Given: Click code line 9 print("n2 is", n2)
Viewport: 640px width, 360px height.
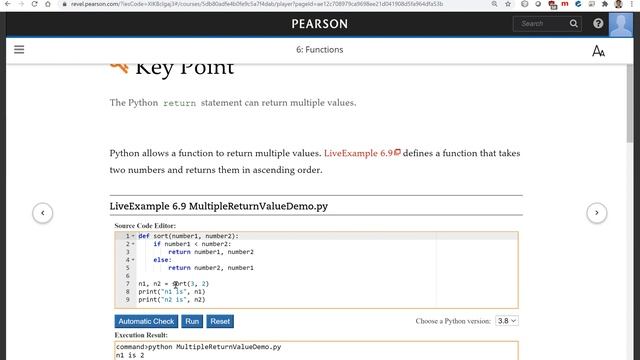Looking at the screenshot, I should pos(171,300).
